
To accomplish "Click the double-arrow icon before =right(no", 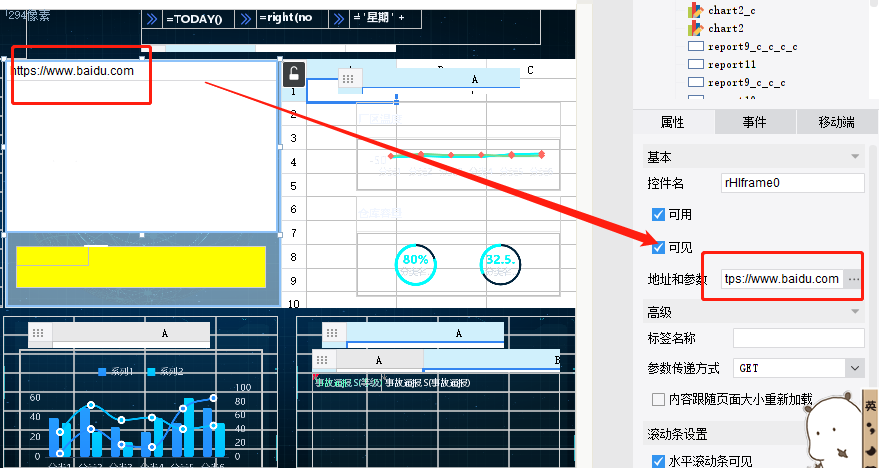I will [246, 19].
